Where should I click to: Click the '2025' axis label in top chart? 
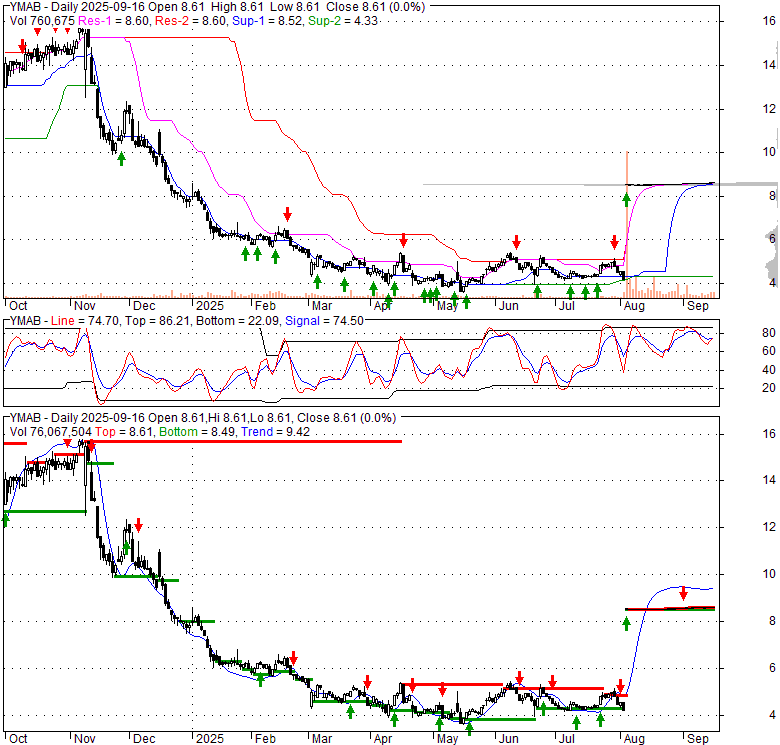pyautogui.click(x=209, y=306)
